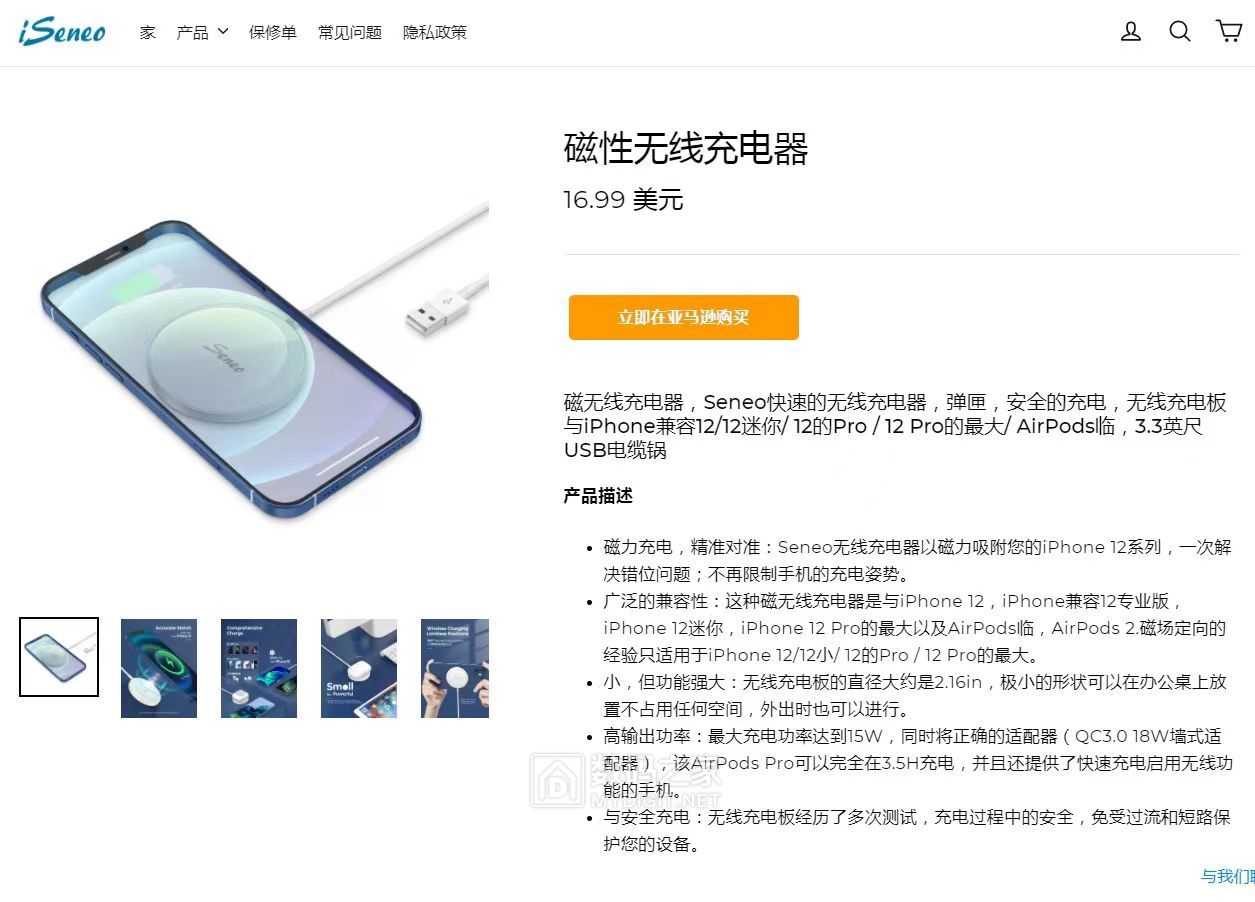The height and width of the screenshot is (902, 1255).
Task: Go to iSeneo logo homepage
Action: click(x=62, y=31)
